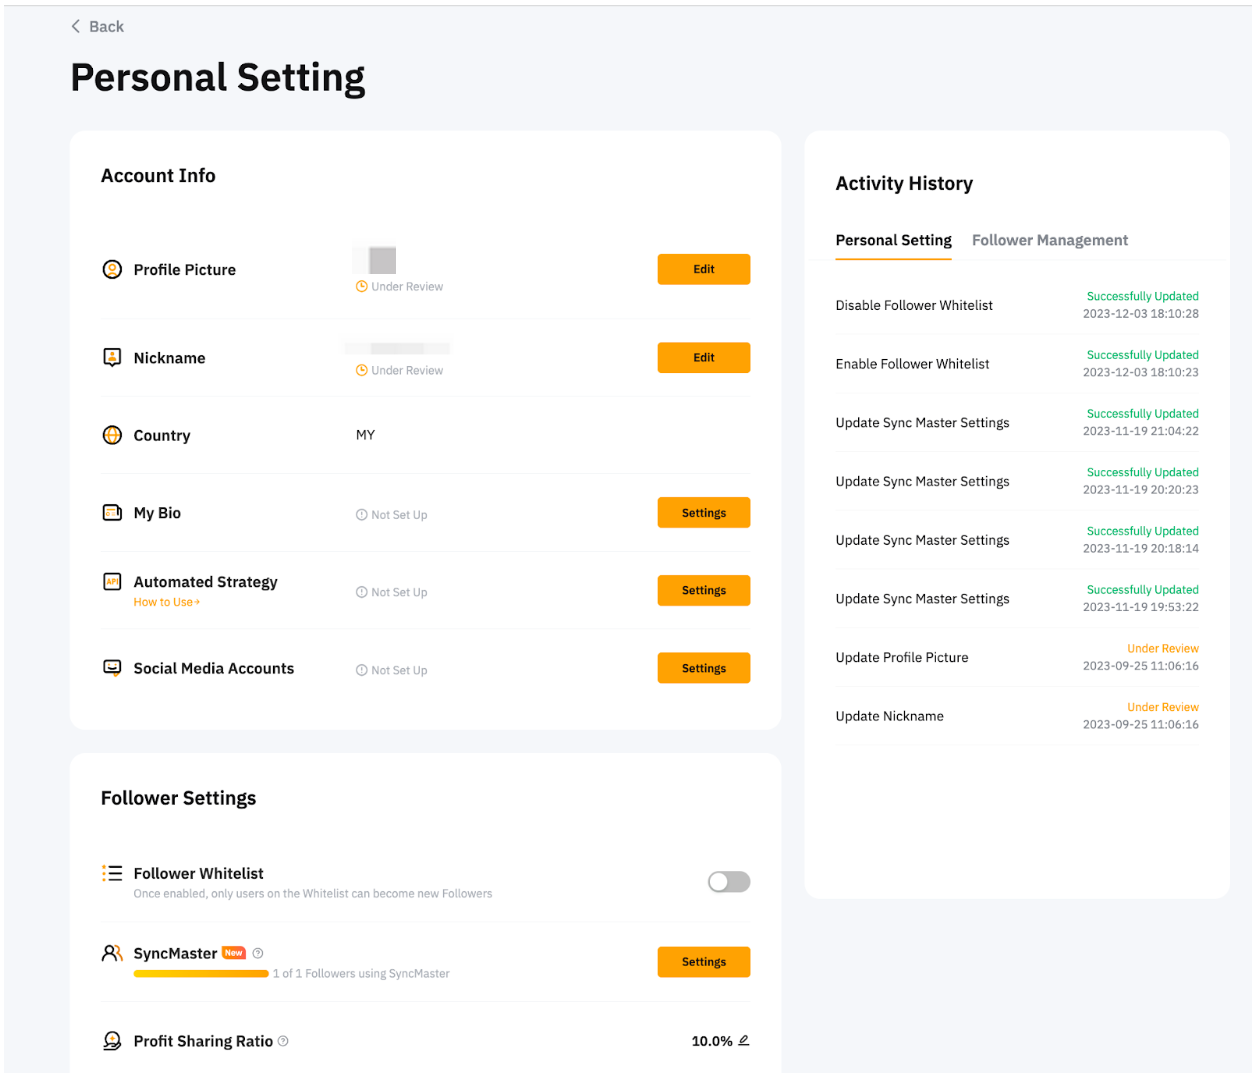This screenshot has width=1252, height=1078.
Task: Enable the Follower Whitelist toggle
Action: [728, 881]
